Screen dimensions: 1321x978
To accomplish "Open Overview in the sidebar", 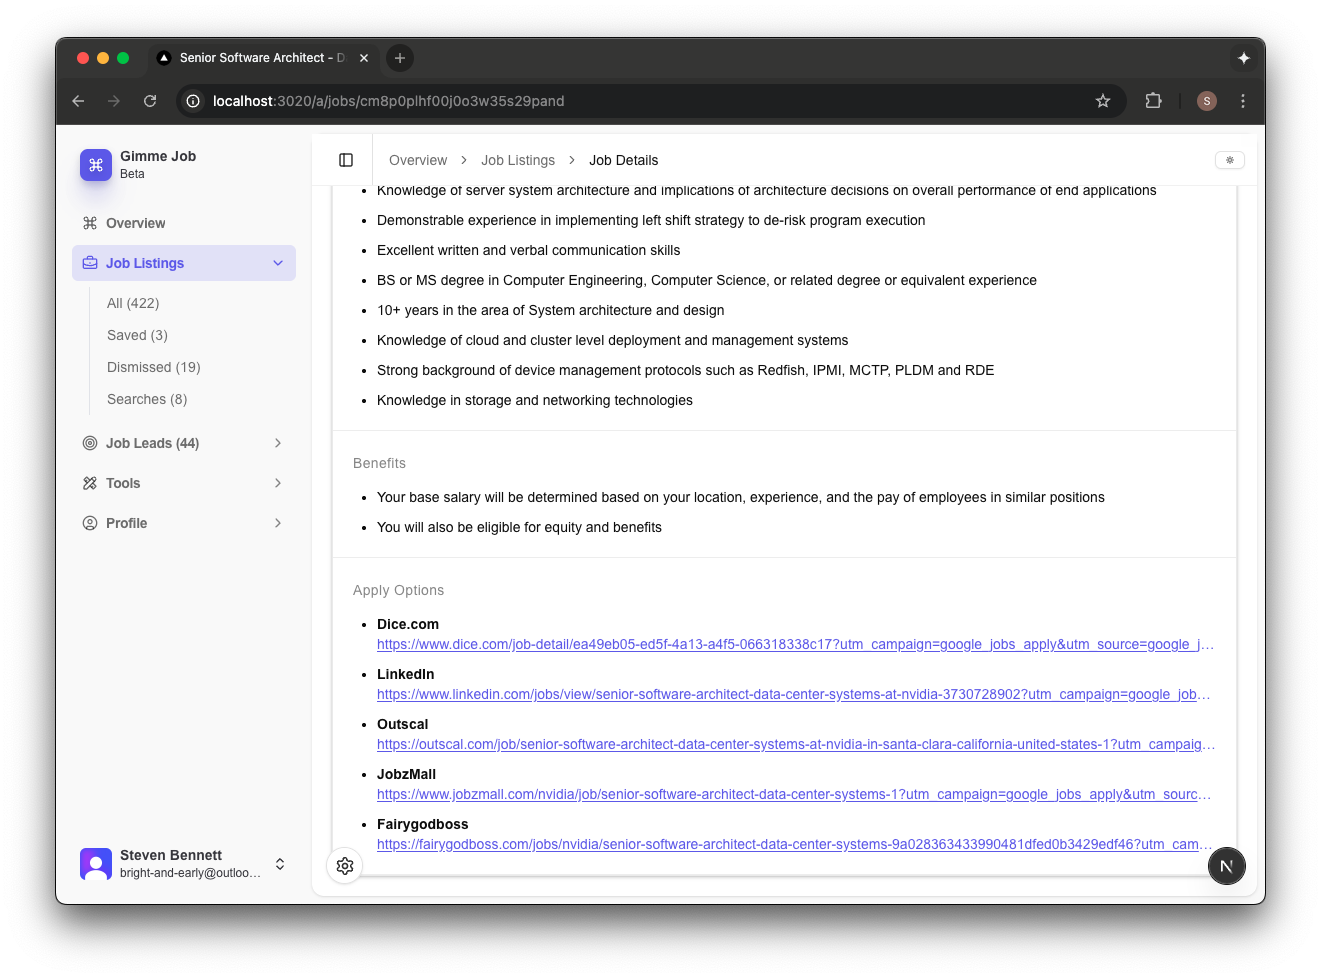I will (184, 223).
